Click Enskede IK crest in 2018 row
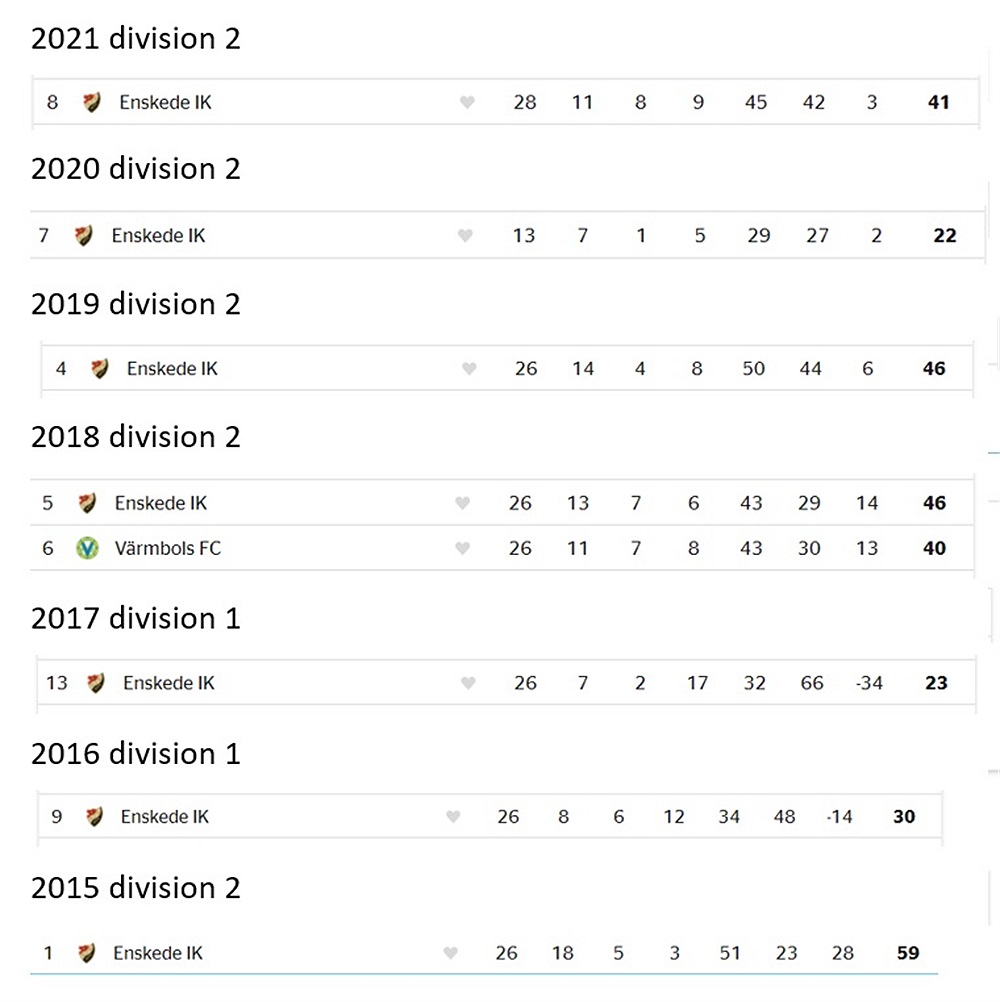 point(87,504)
